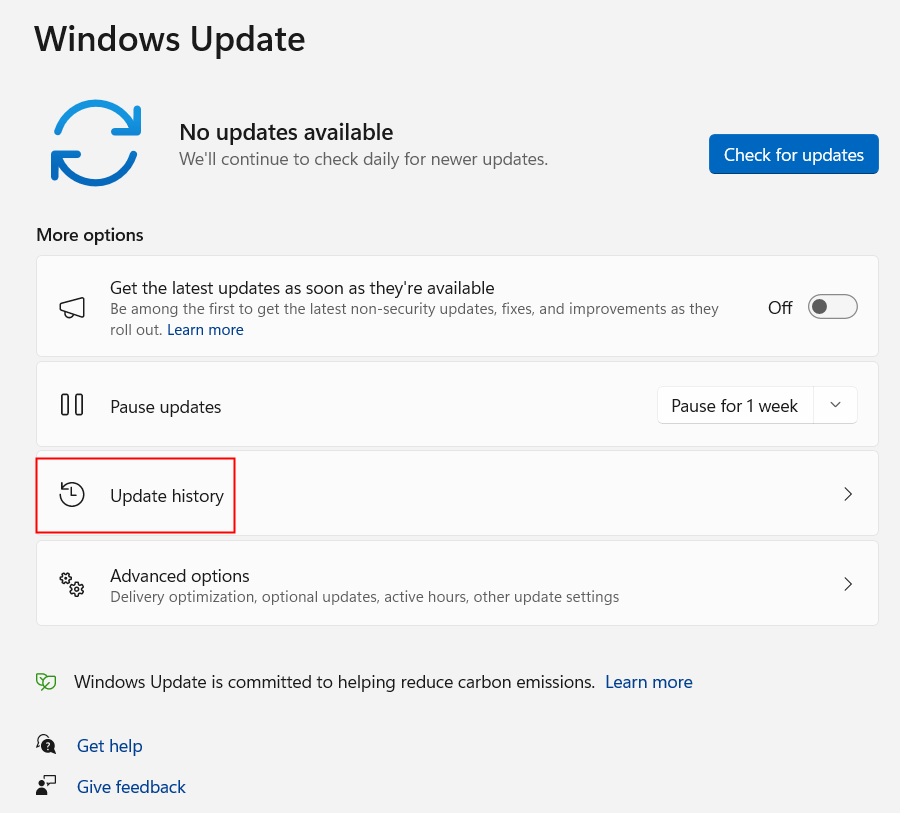Click the Give feedback person icon
The image size is (900, 813).
point(46,785)
